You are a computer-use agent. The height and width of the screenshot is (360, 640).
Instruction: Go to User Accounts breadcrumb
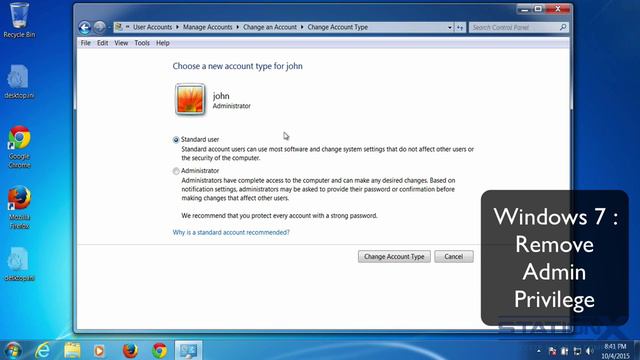tap(153, 27)
